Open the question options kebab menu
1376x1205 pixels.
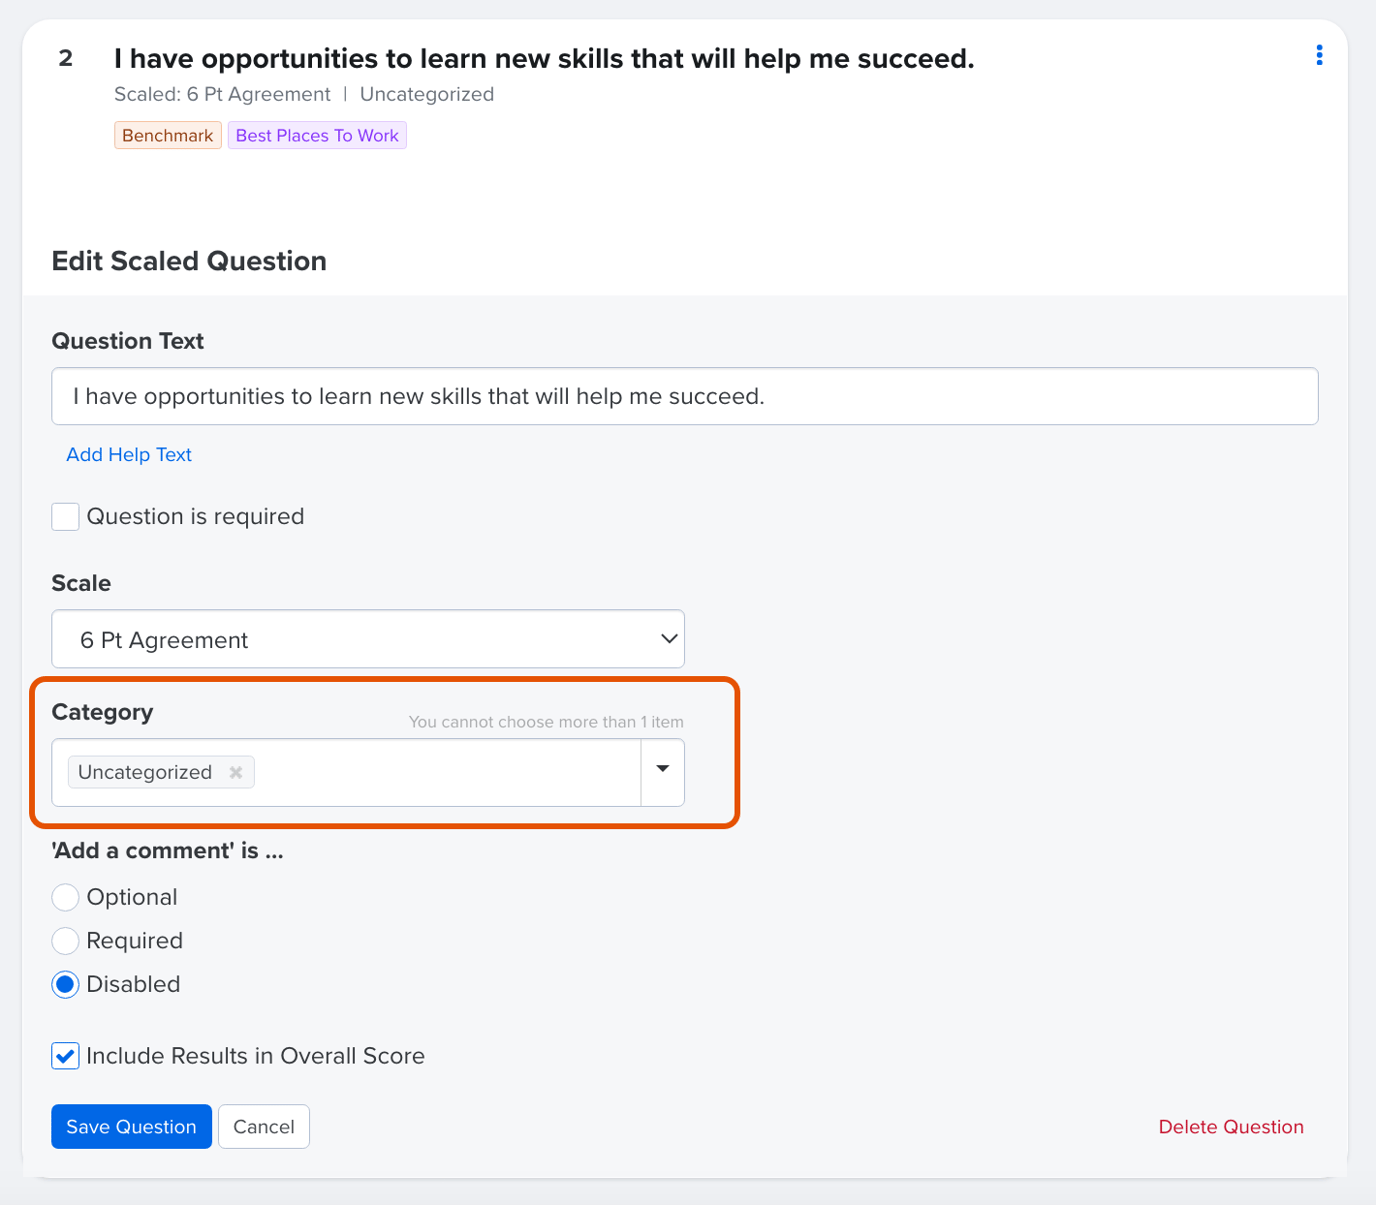pos(1319,55)
